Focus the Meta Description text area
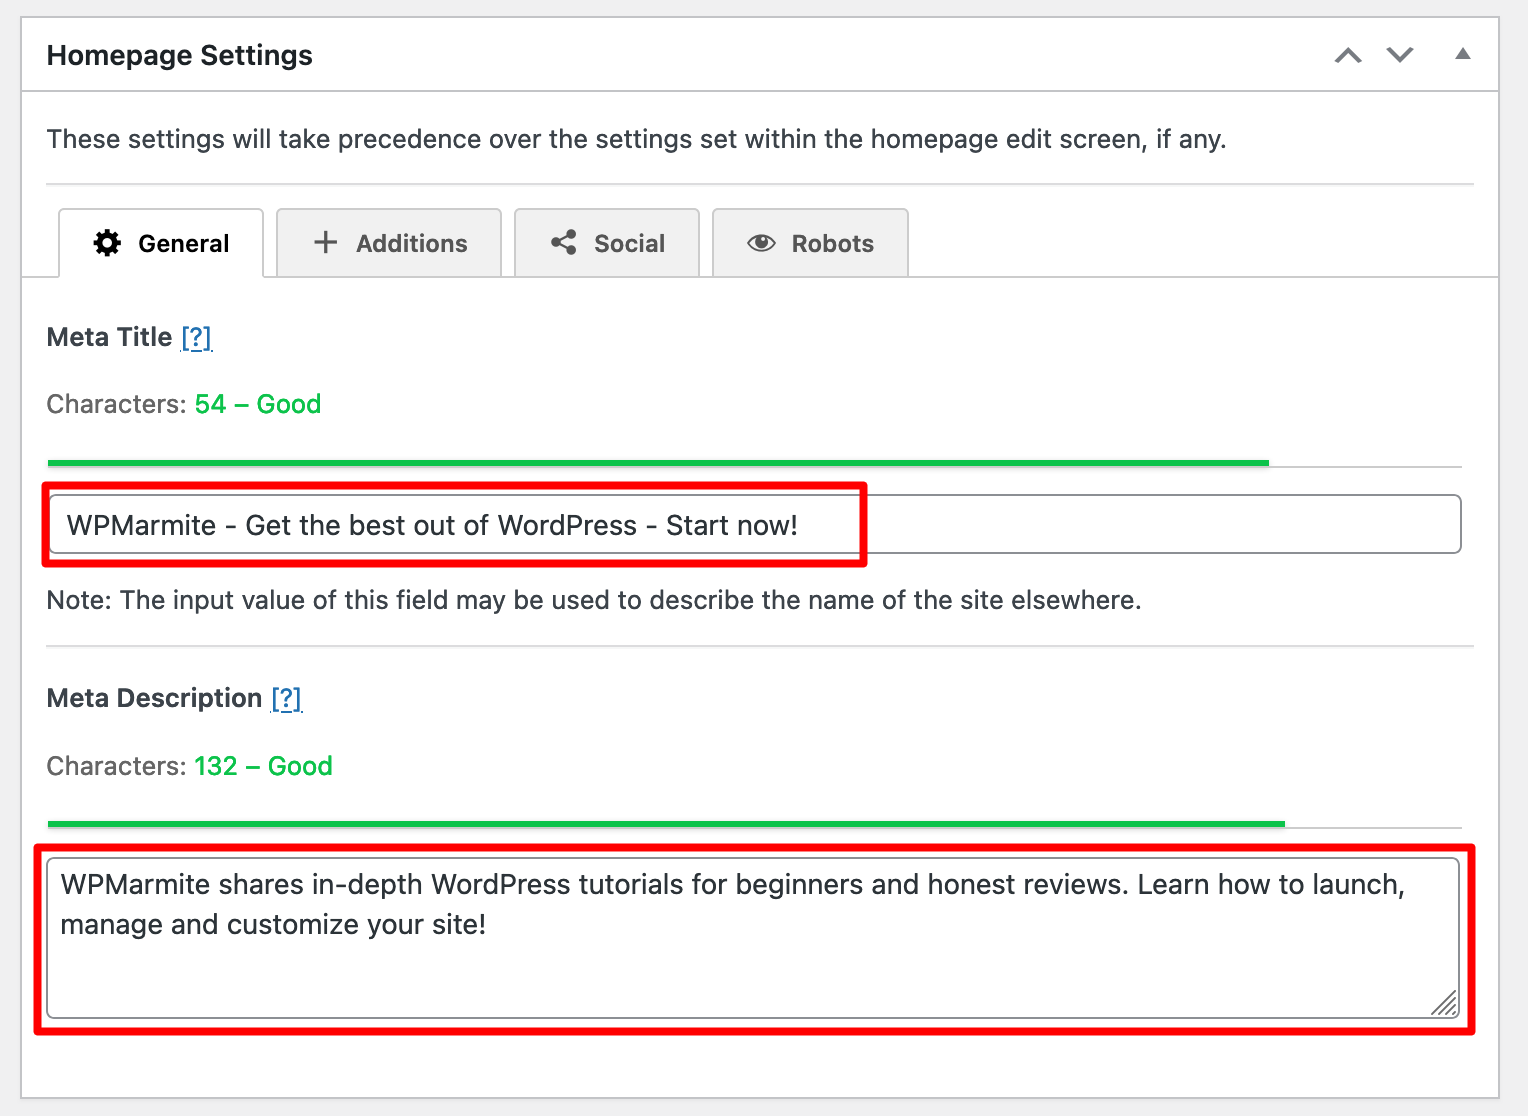 click(x=753, y=938)
